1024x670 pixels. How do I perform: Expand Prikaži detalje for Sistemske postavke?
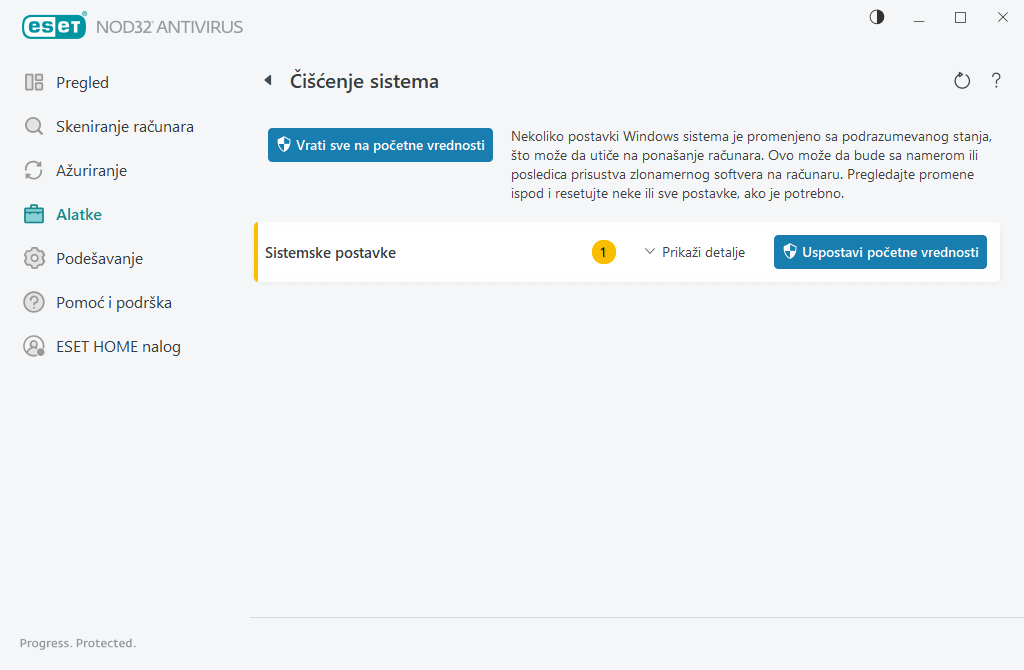click(x=695, y=253)
